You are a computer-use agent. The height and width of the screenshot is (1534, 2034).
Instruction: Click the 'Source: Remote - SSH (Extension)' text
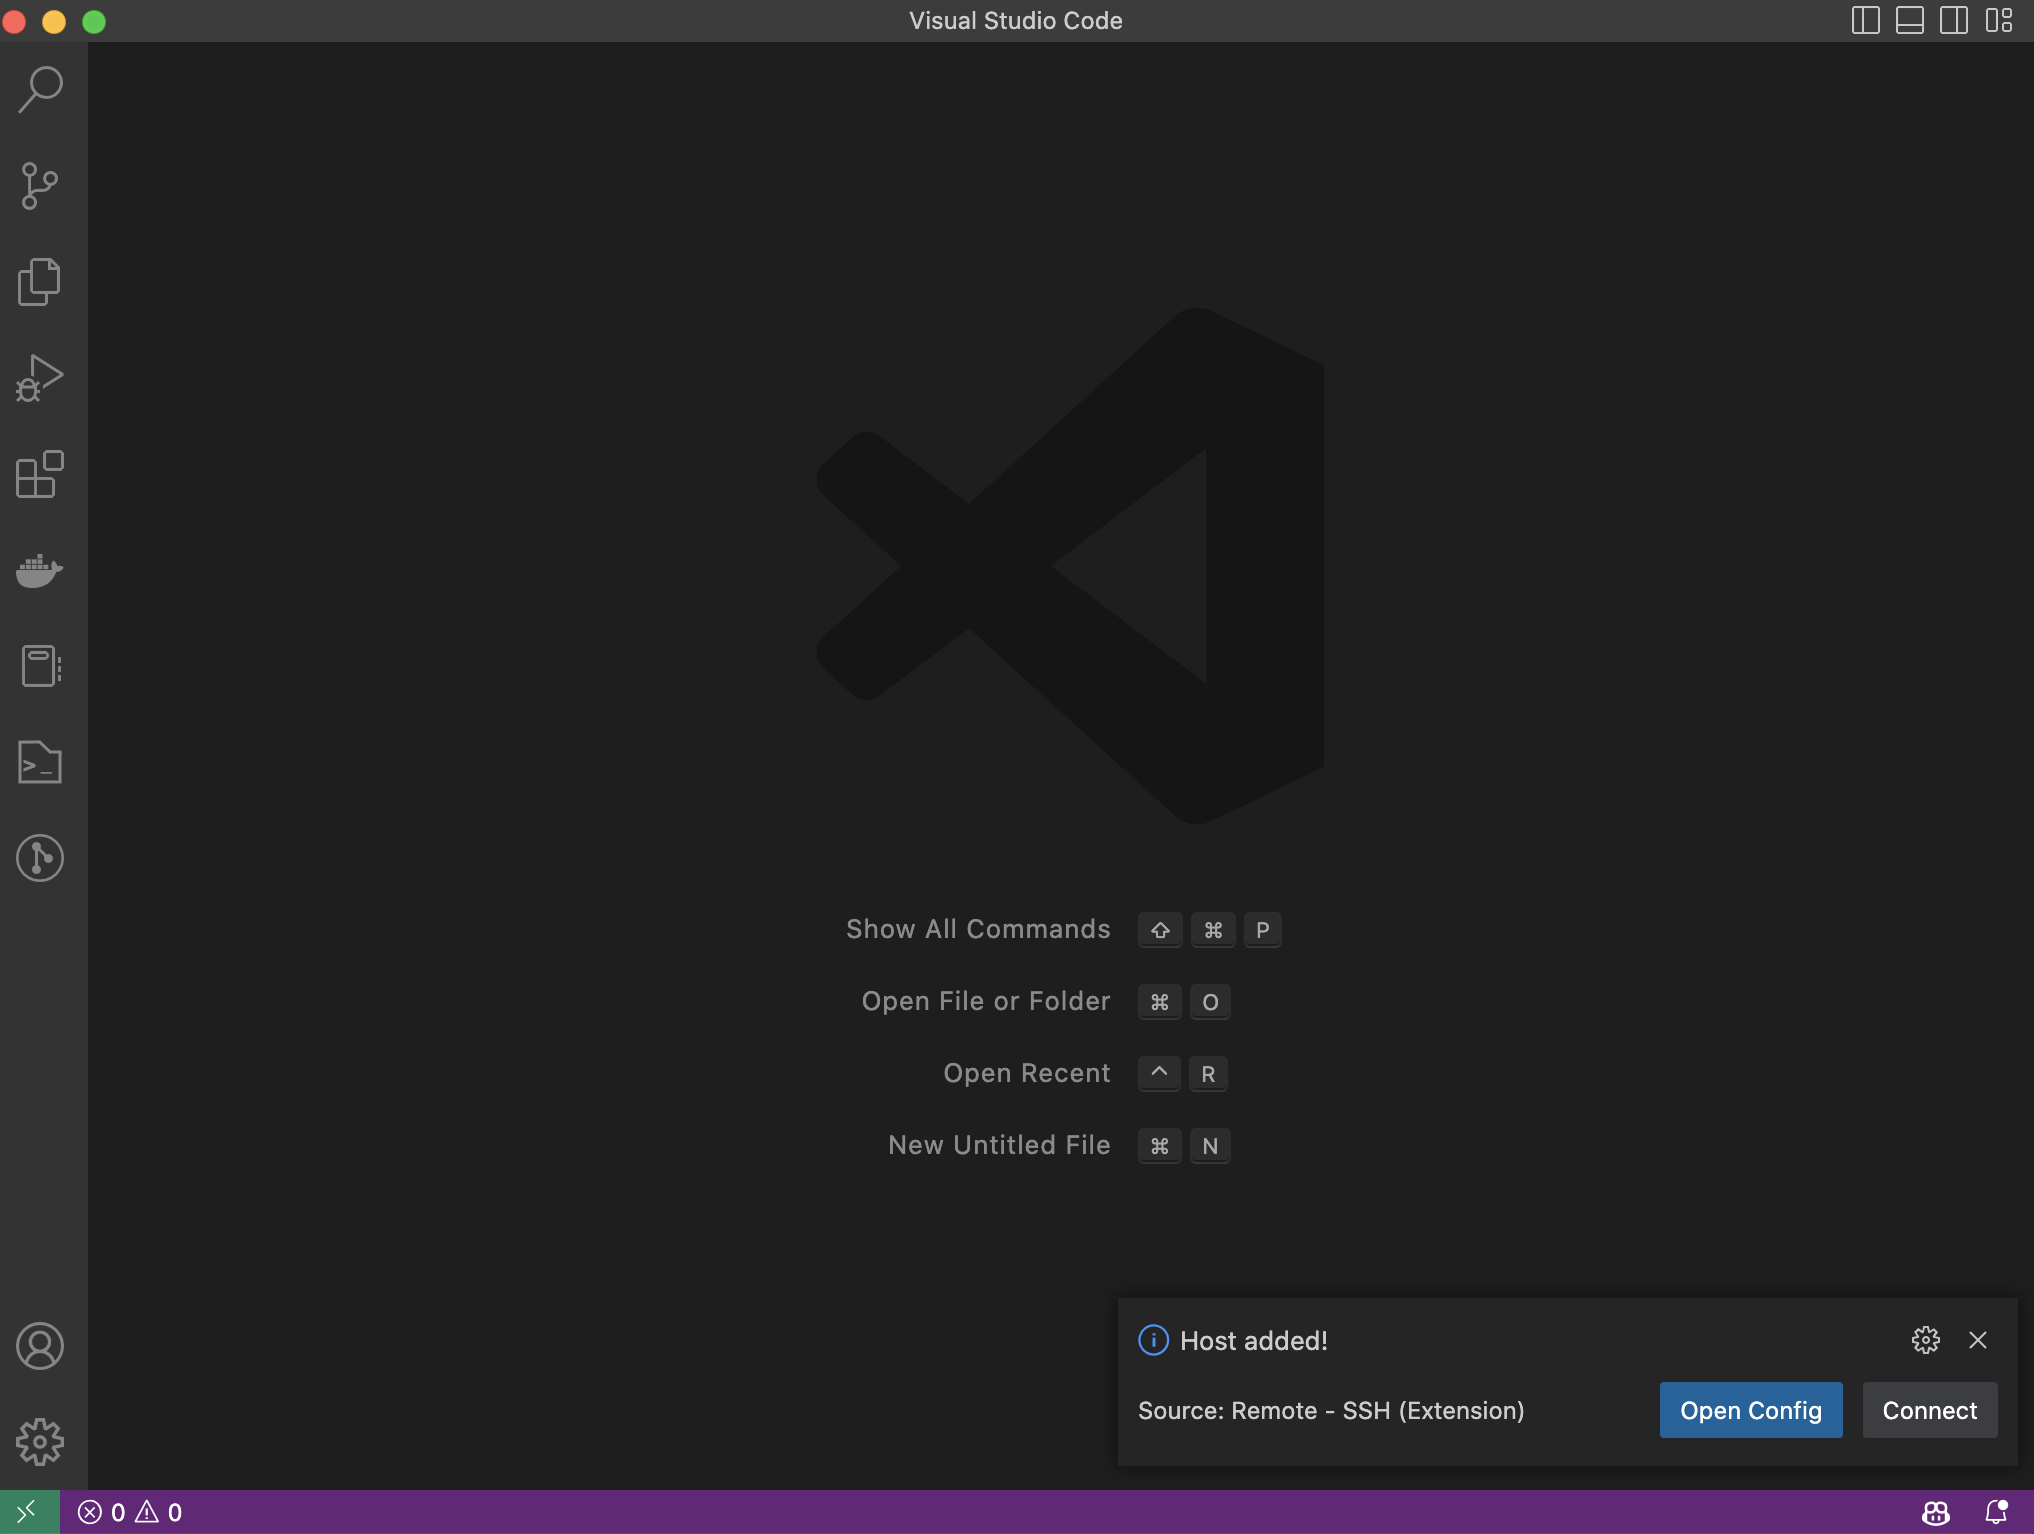coord(1331,1410)
